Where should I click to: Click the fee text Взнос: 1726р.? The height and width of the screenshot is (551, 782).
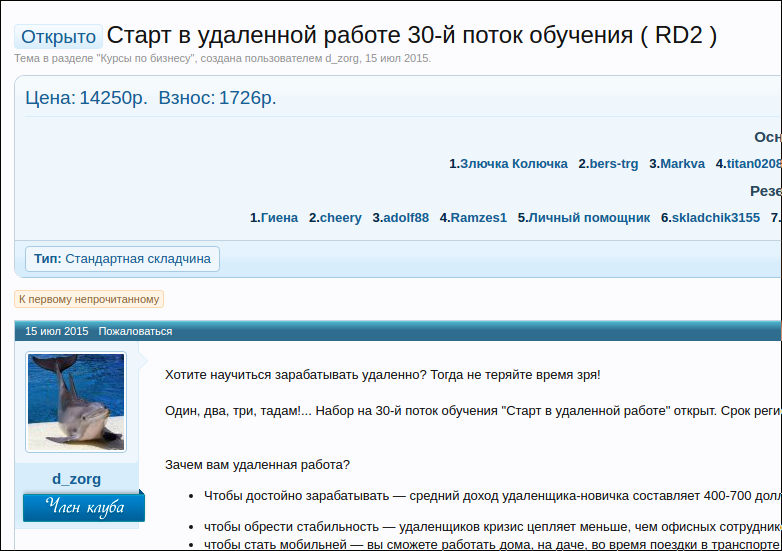pyautogui.click(x=217, y=98)
